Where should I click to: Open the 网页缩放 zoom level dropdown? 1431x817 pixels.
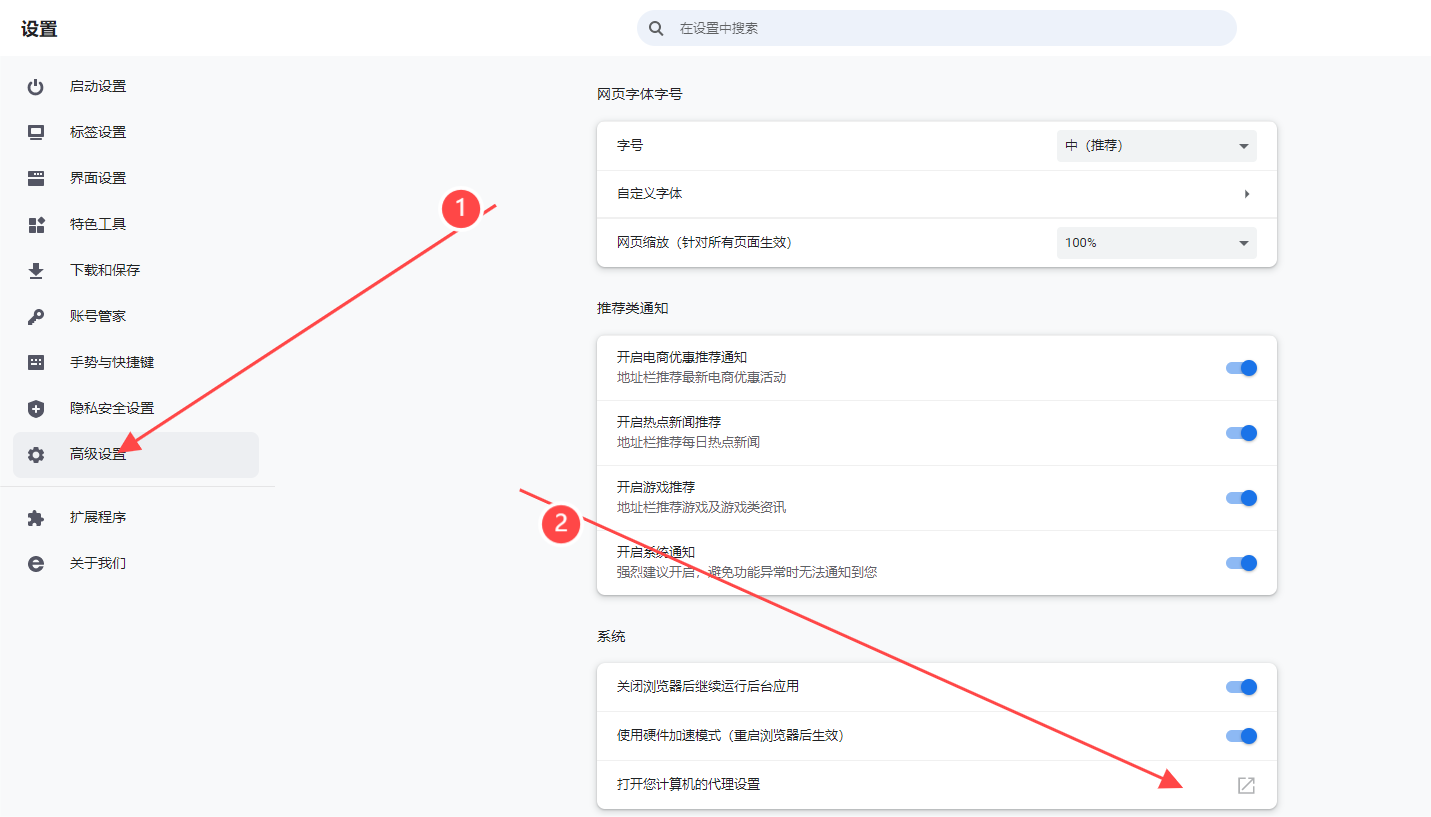coord(1156,242)
